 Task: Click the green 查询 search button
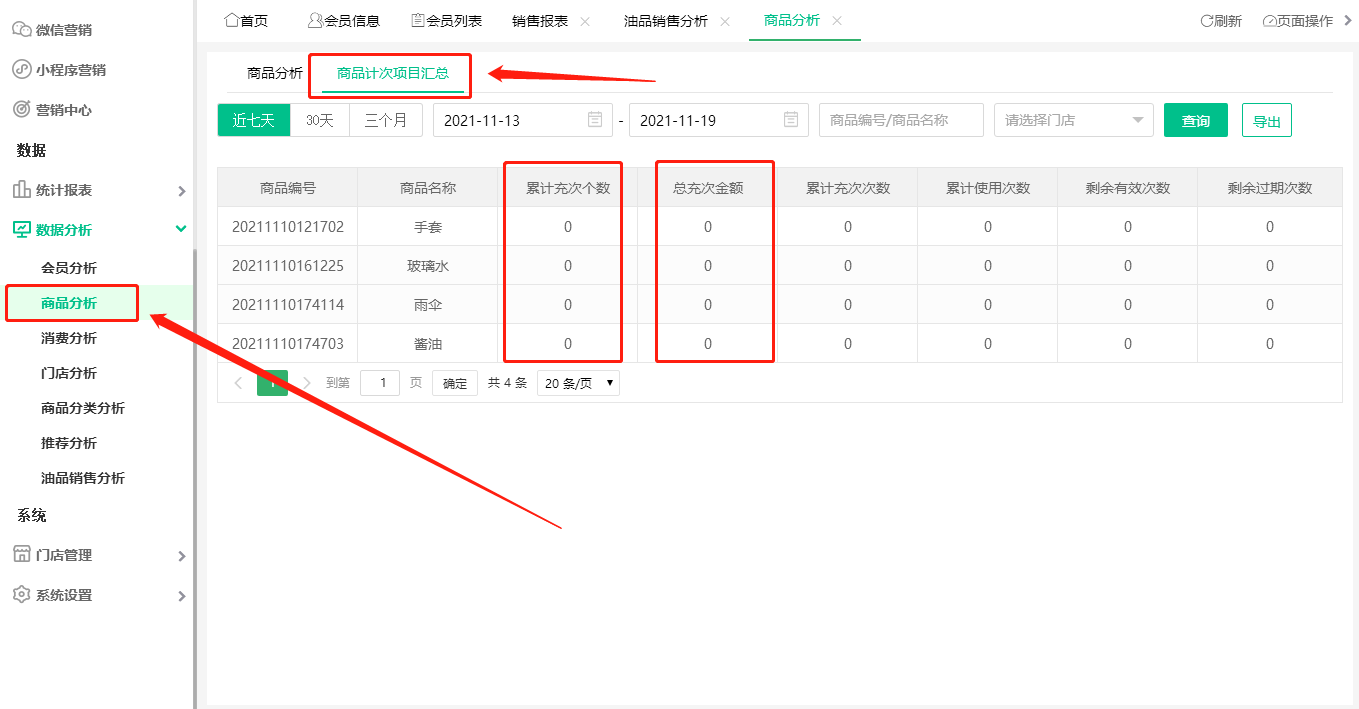click(1195, 119)
